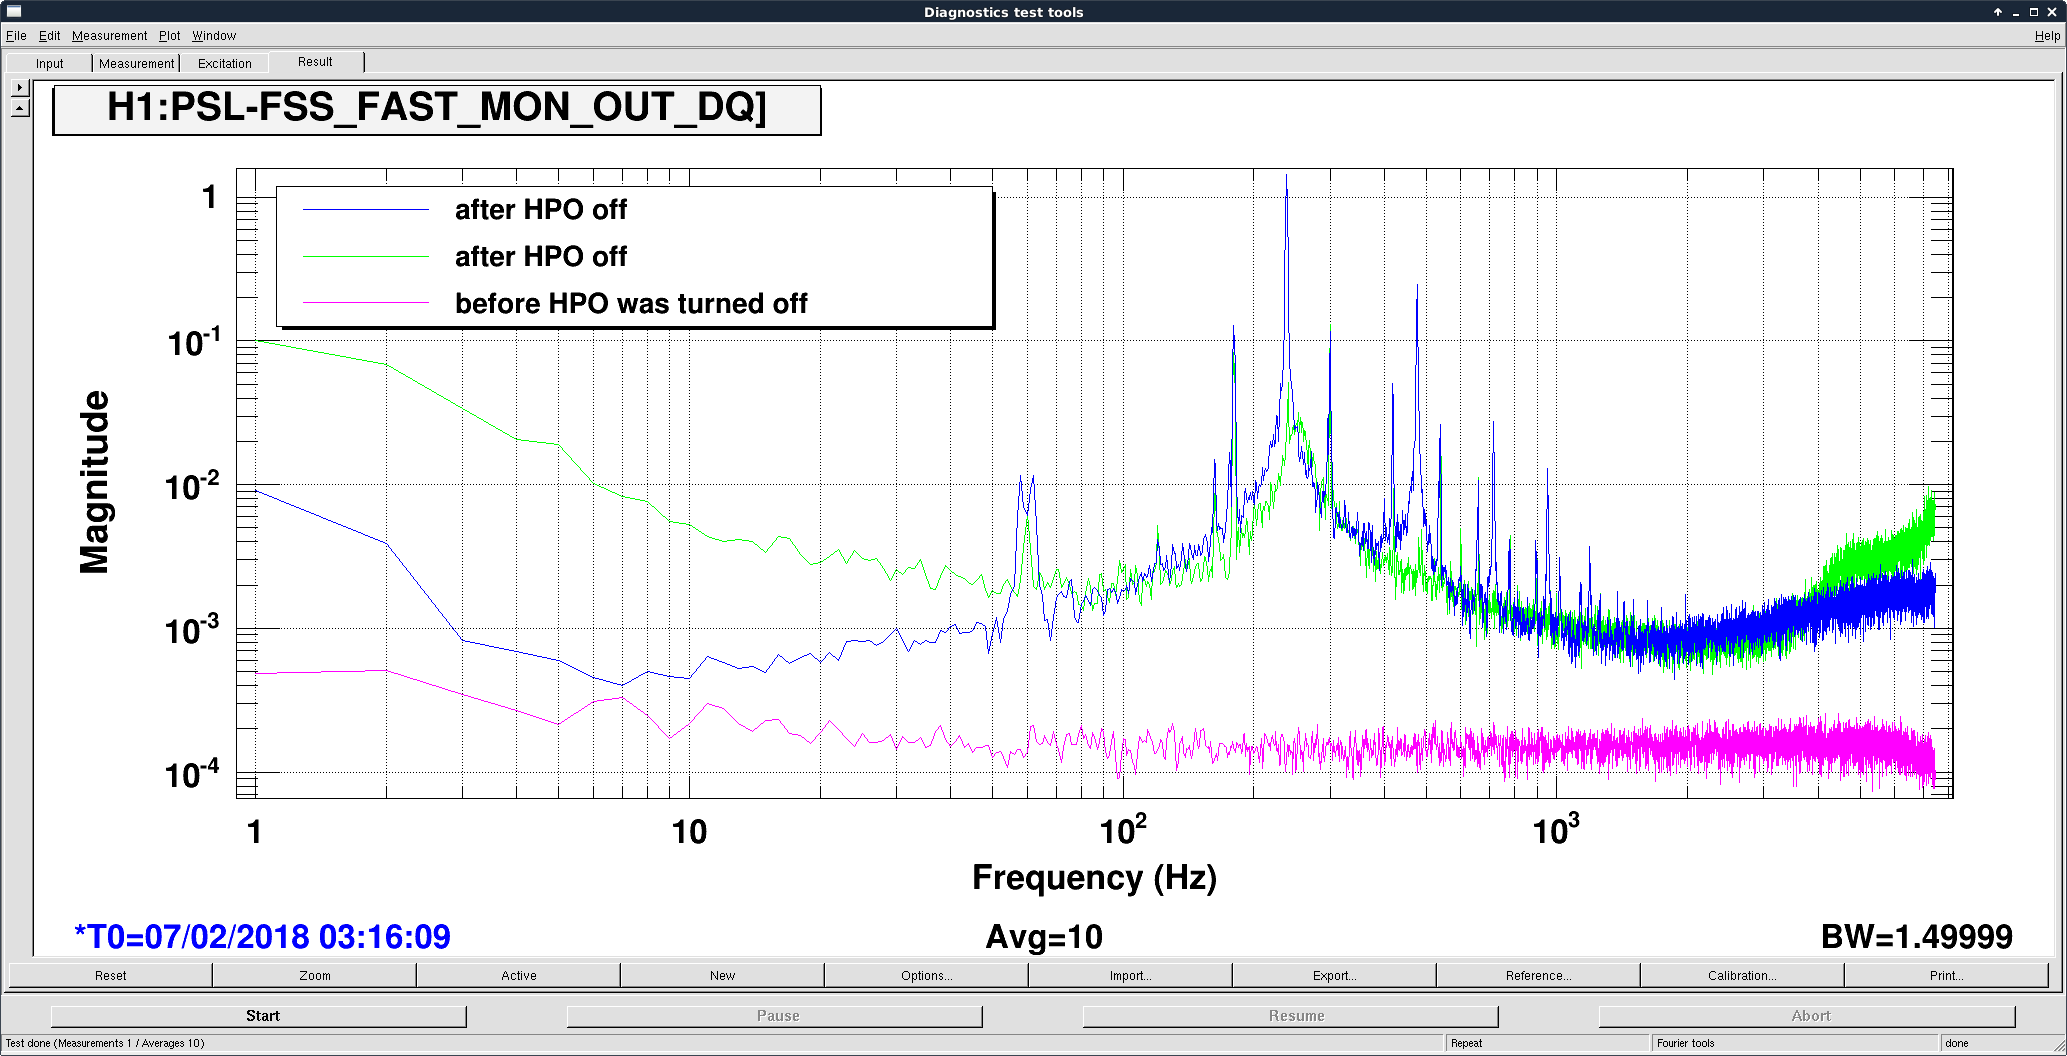Click the Import button
This screenshot has width=2067, height=1056.
tap(1130, 975)
